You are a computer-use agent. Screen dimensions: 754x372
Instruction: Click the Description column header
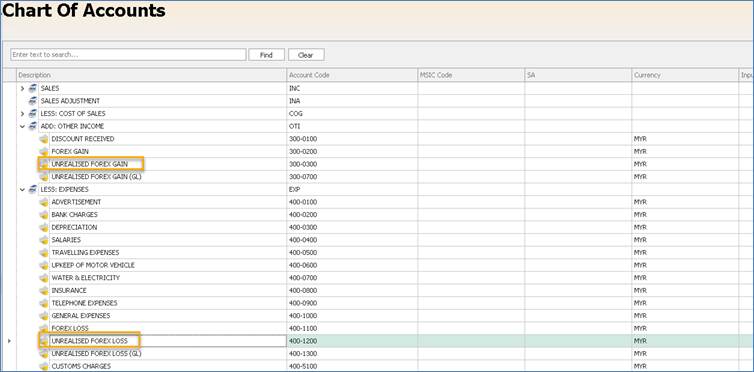pyautogui.click(x=151, y=75)
